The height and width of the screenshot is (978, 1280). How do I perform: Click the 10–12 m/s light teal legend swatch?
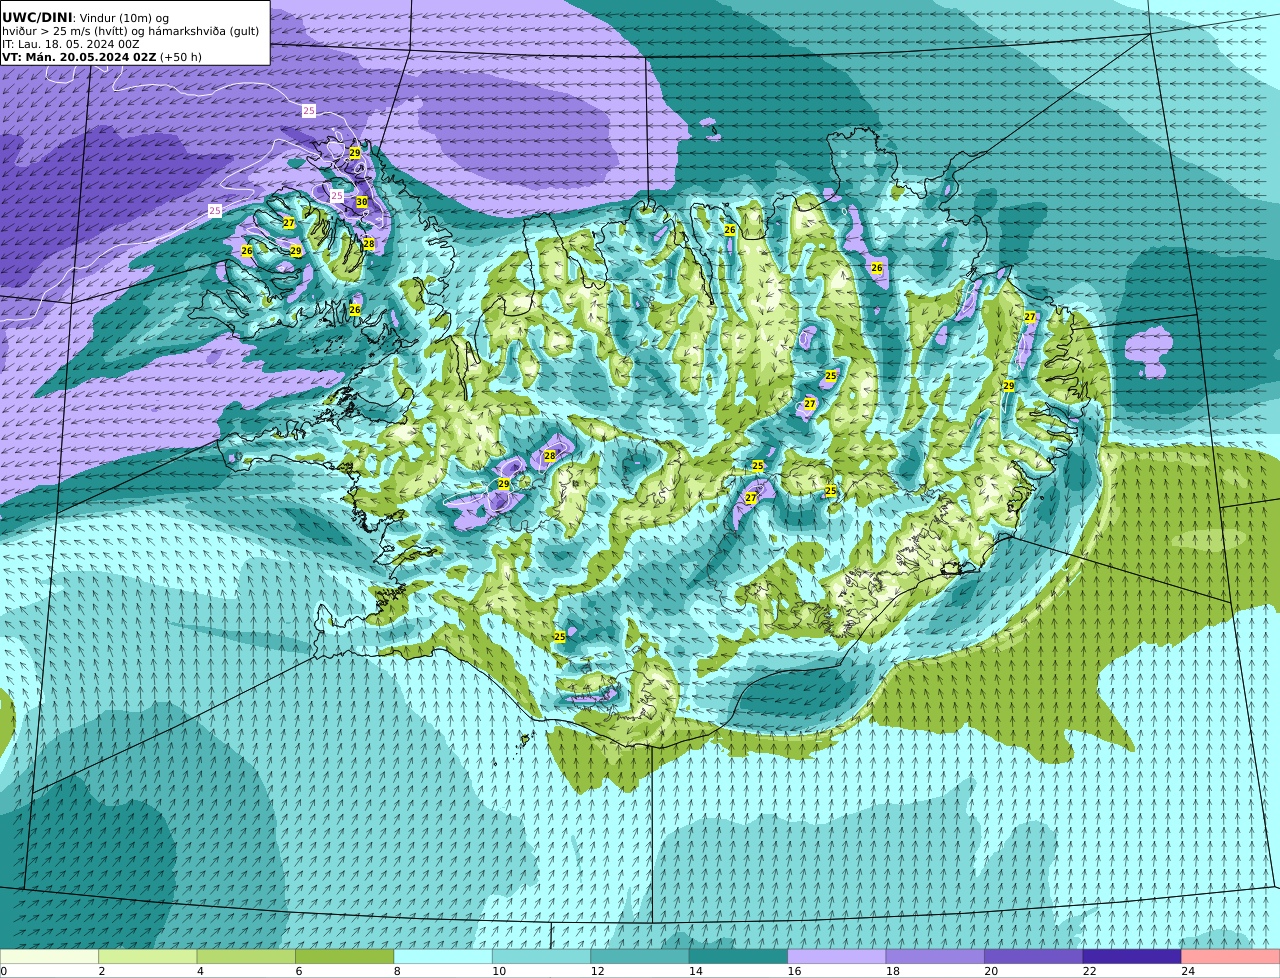coord(542,956)
